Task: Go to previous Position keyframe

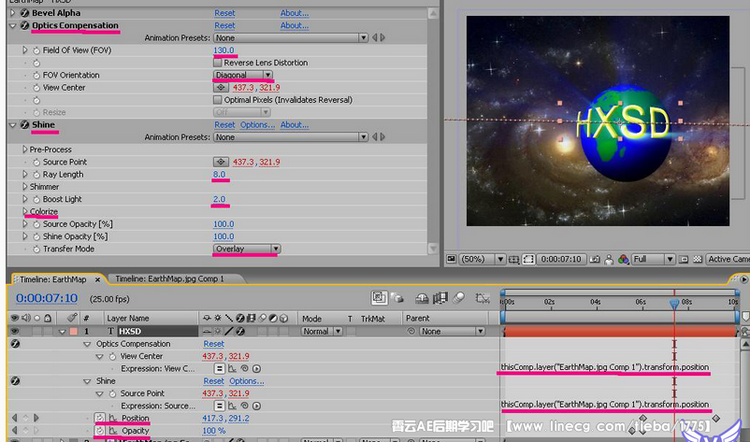Action: pyautogui.click(x=14, y=418)
